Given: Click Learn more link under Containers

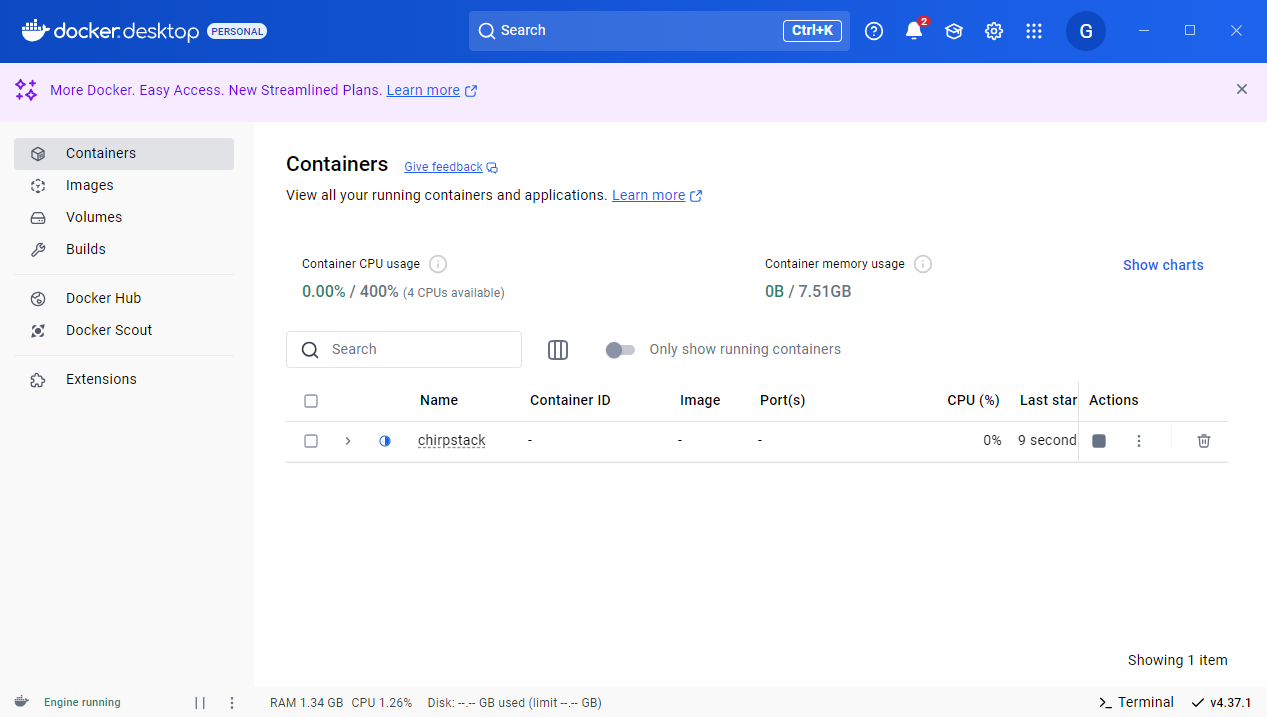Looking at the screenshot, I should [x=648, y=196].
